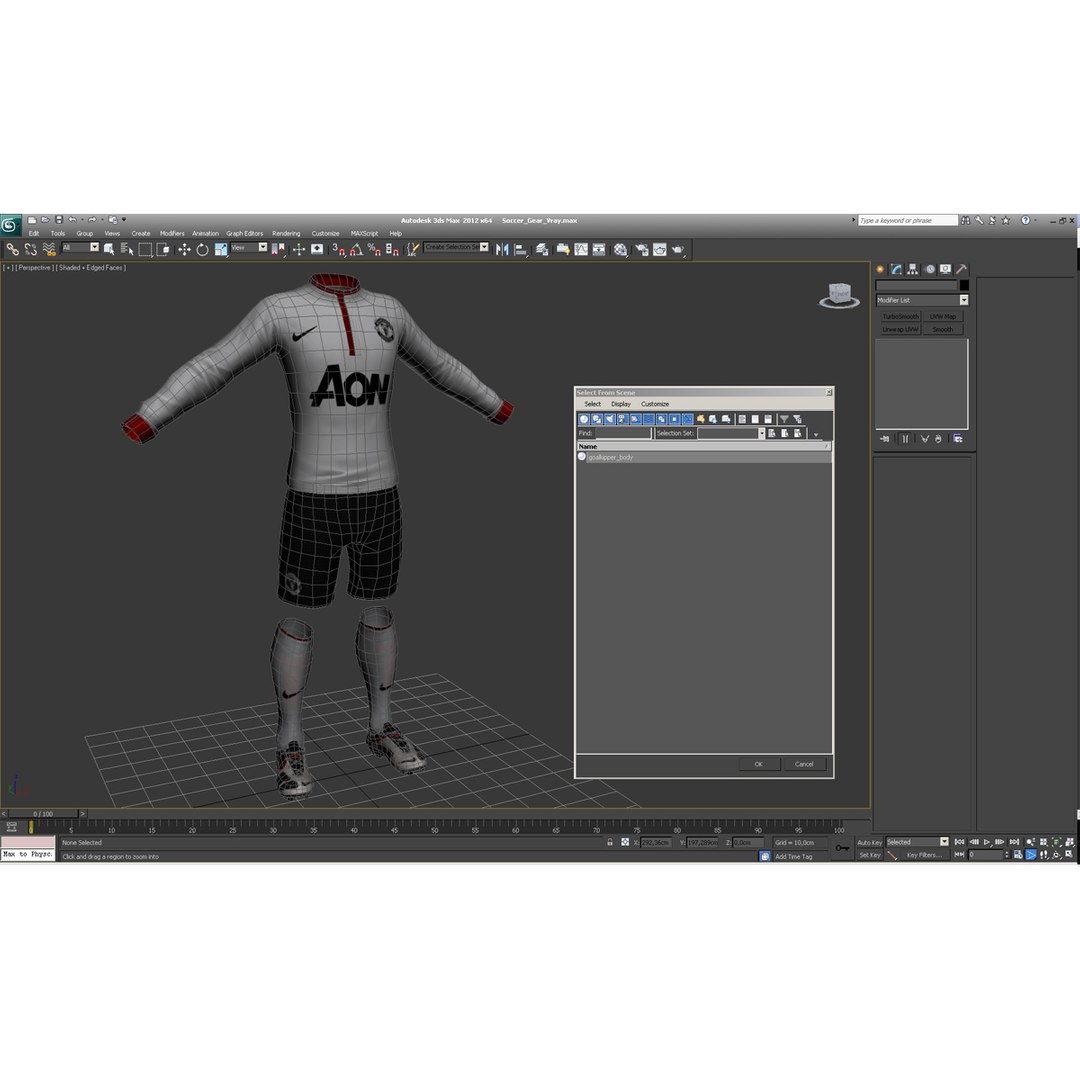Click the Name column header

click(703, 446)
